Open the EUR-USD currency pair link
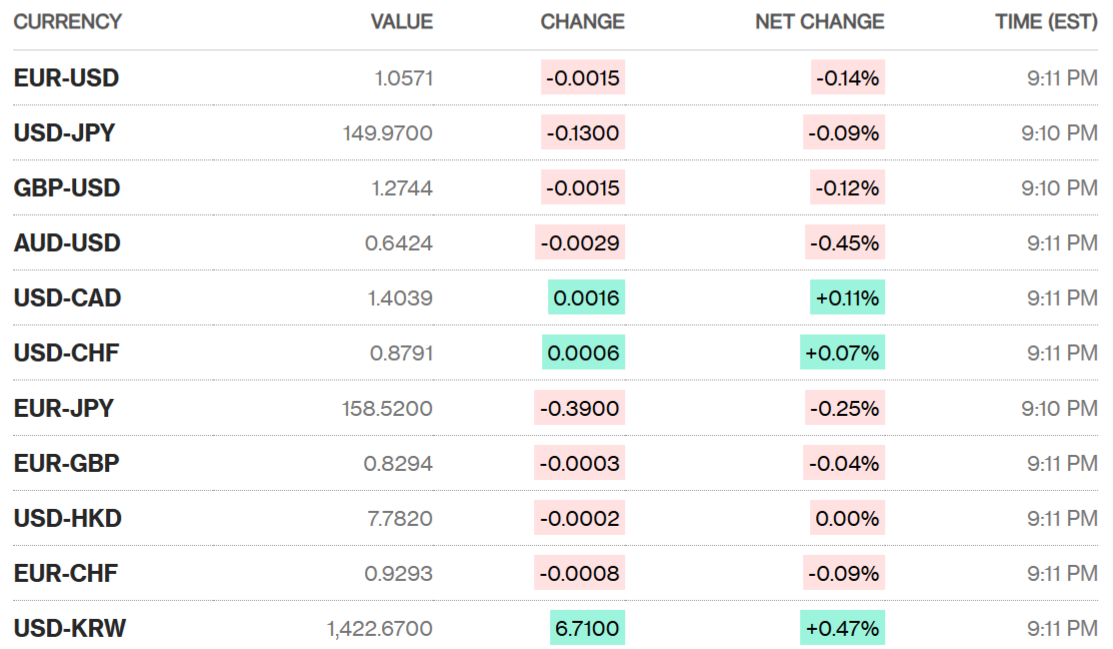This screenshot has height=649, width=1113. (66, 78)
